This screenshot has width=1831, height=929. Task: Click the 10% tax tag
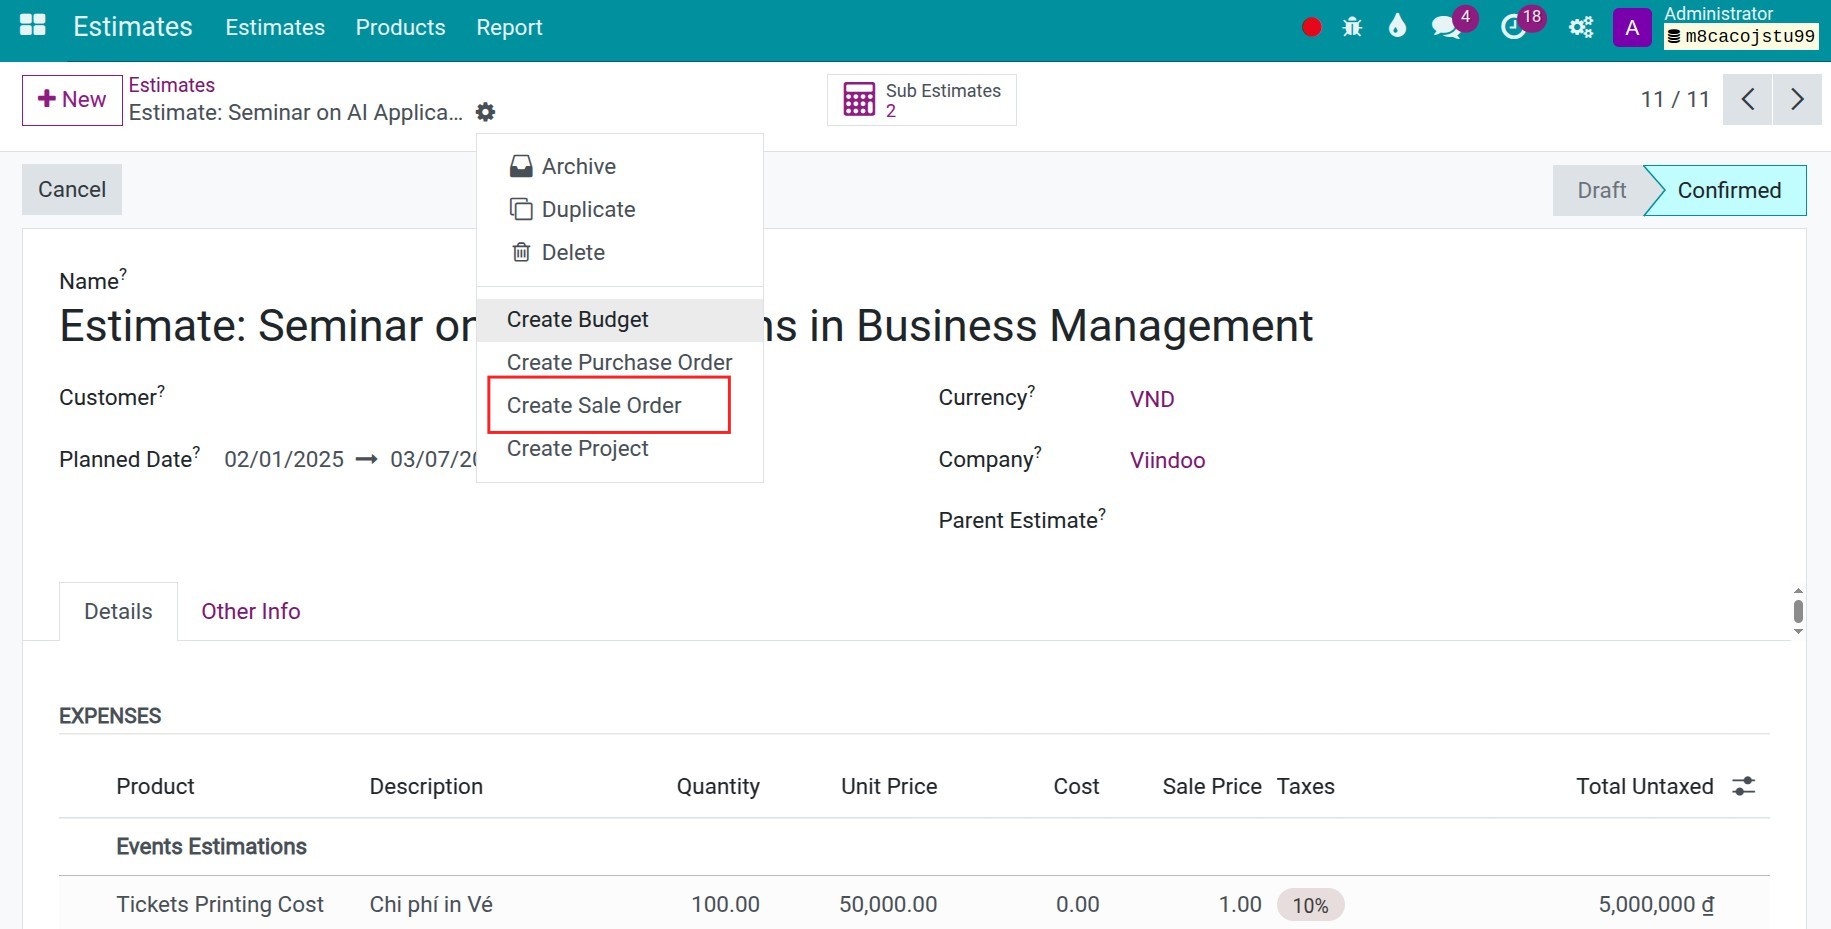coord(1310,905)
